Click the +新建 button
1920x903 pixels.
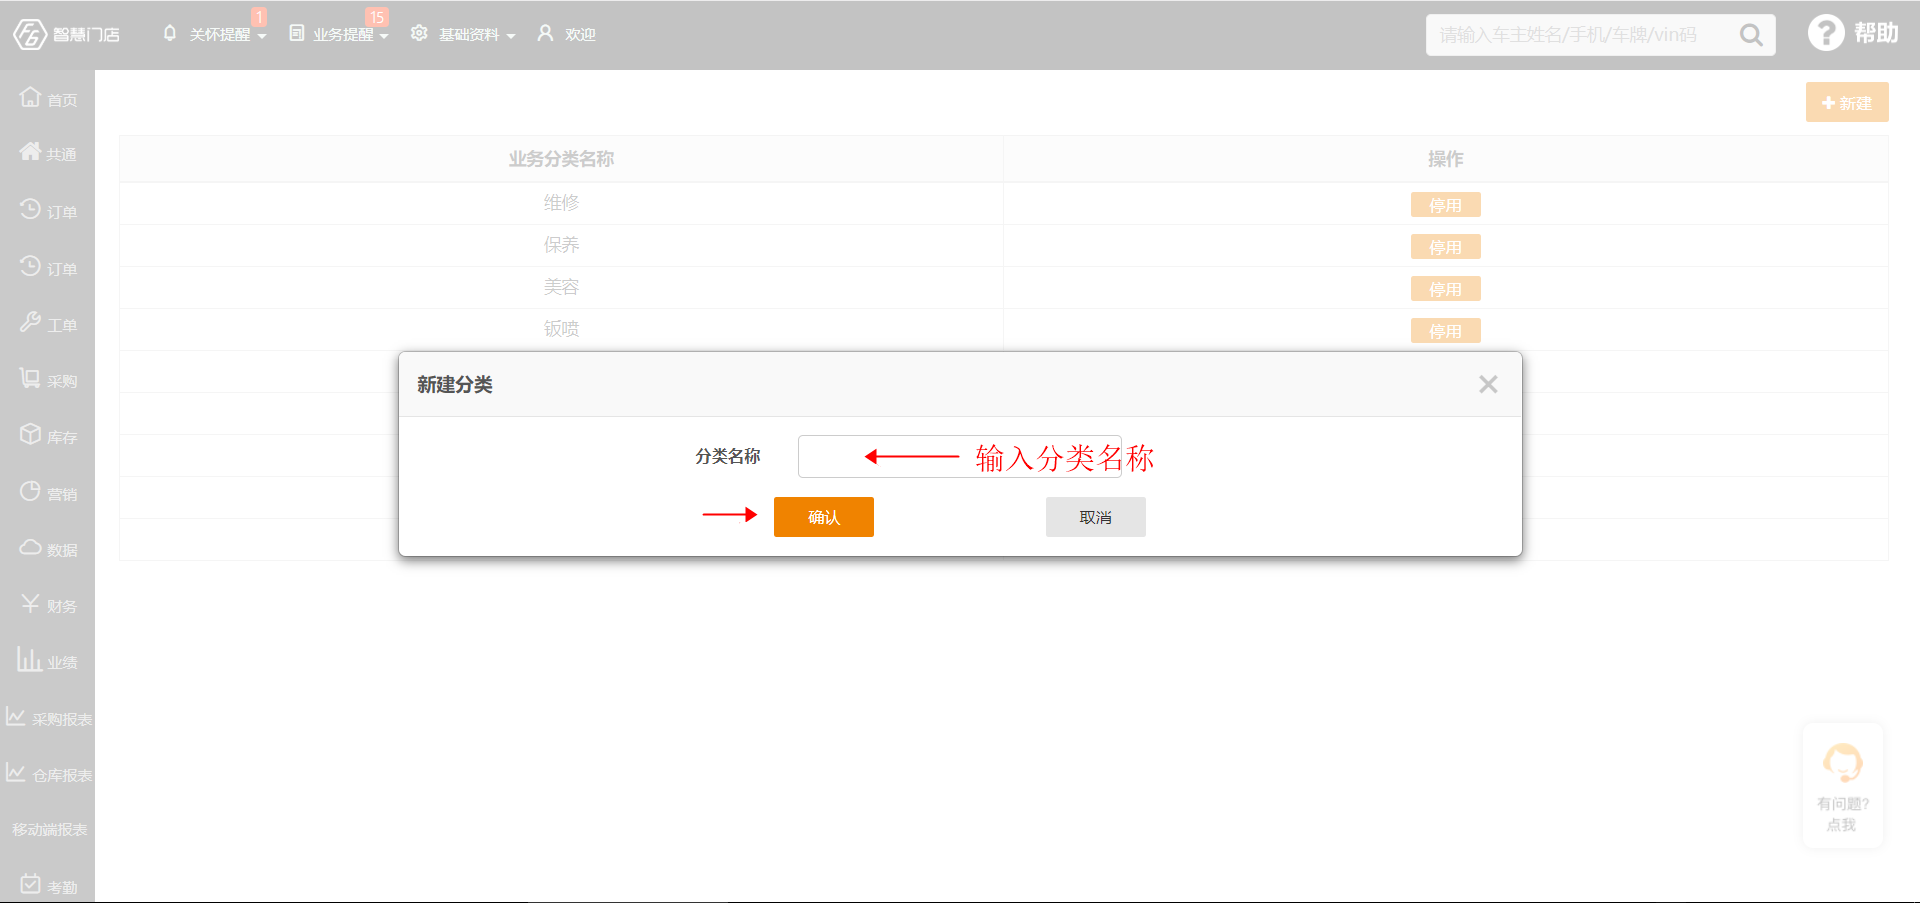click(1847, 102)
